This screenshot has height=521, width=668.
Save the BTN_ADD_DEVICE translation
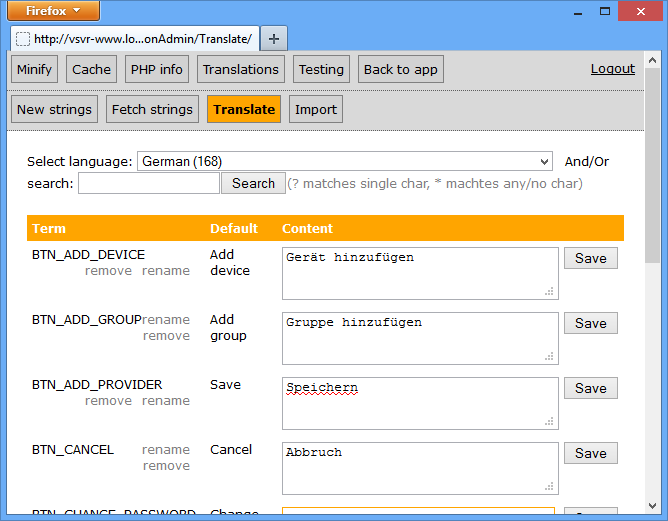pos(590,258)
